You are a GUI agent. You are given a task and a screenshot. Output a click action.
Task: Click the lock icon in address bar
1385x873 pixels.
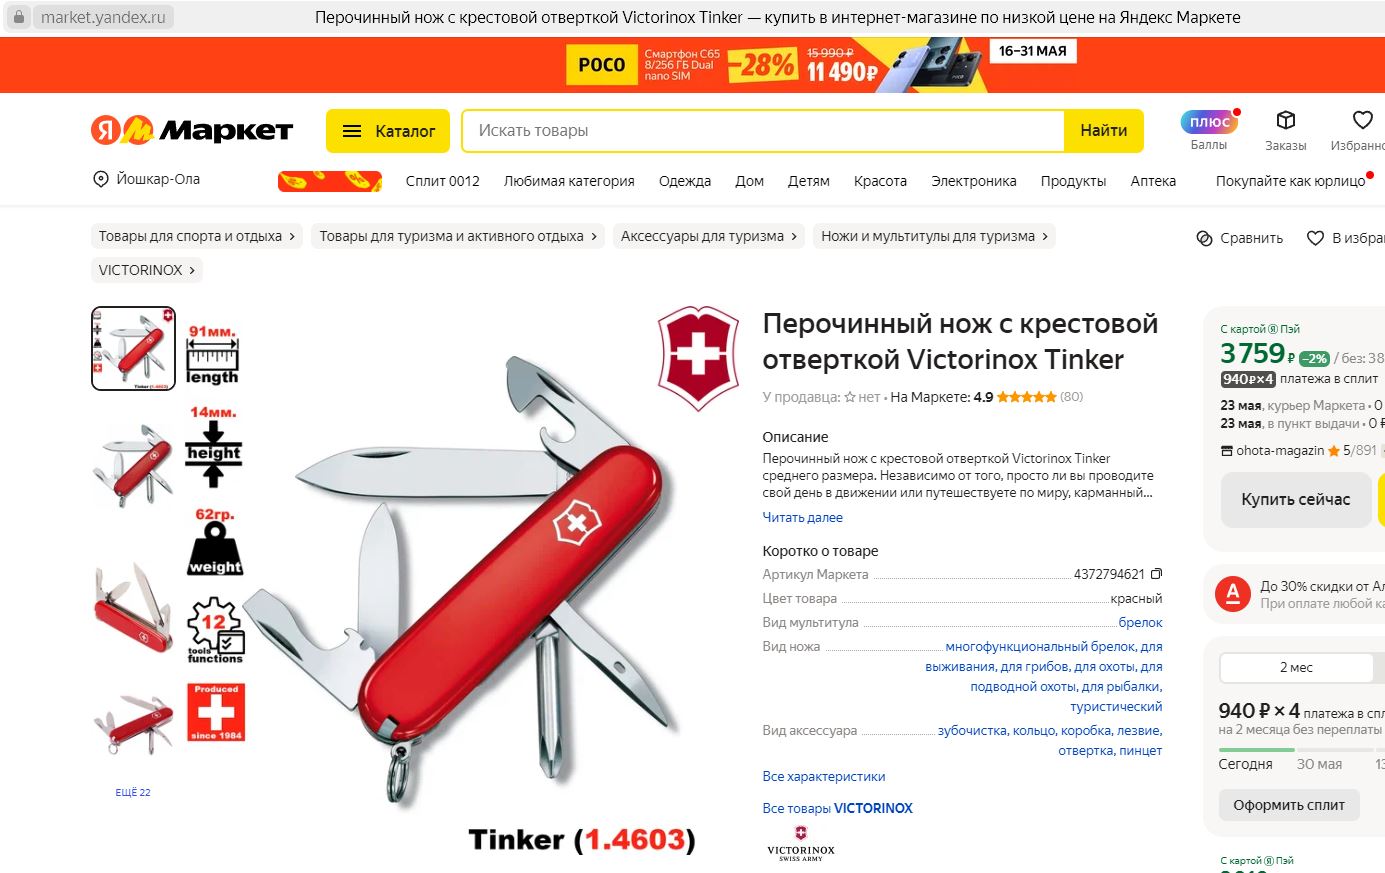tap(18, 17)
